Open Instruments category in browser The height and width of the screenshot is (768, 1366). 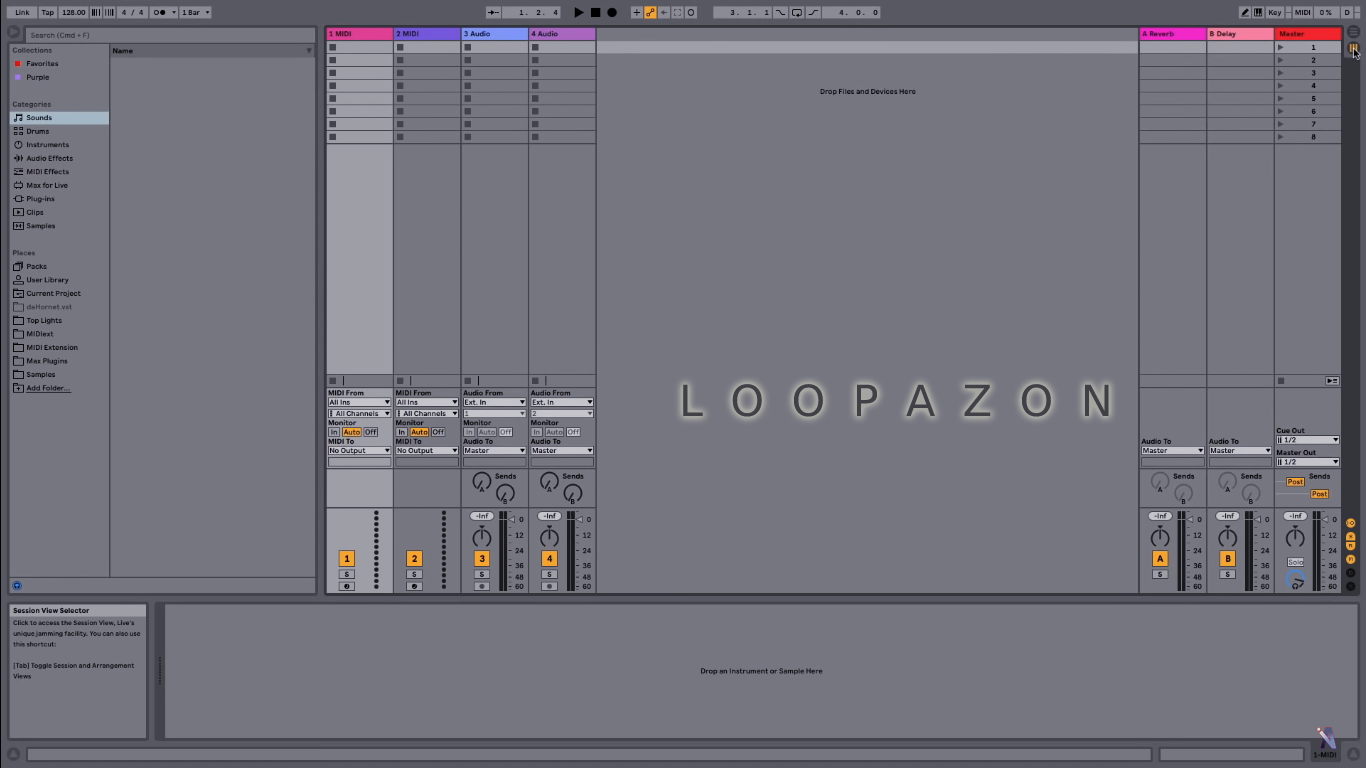pos(59,145)
